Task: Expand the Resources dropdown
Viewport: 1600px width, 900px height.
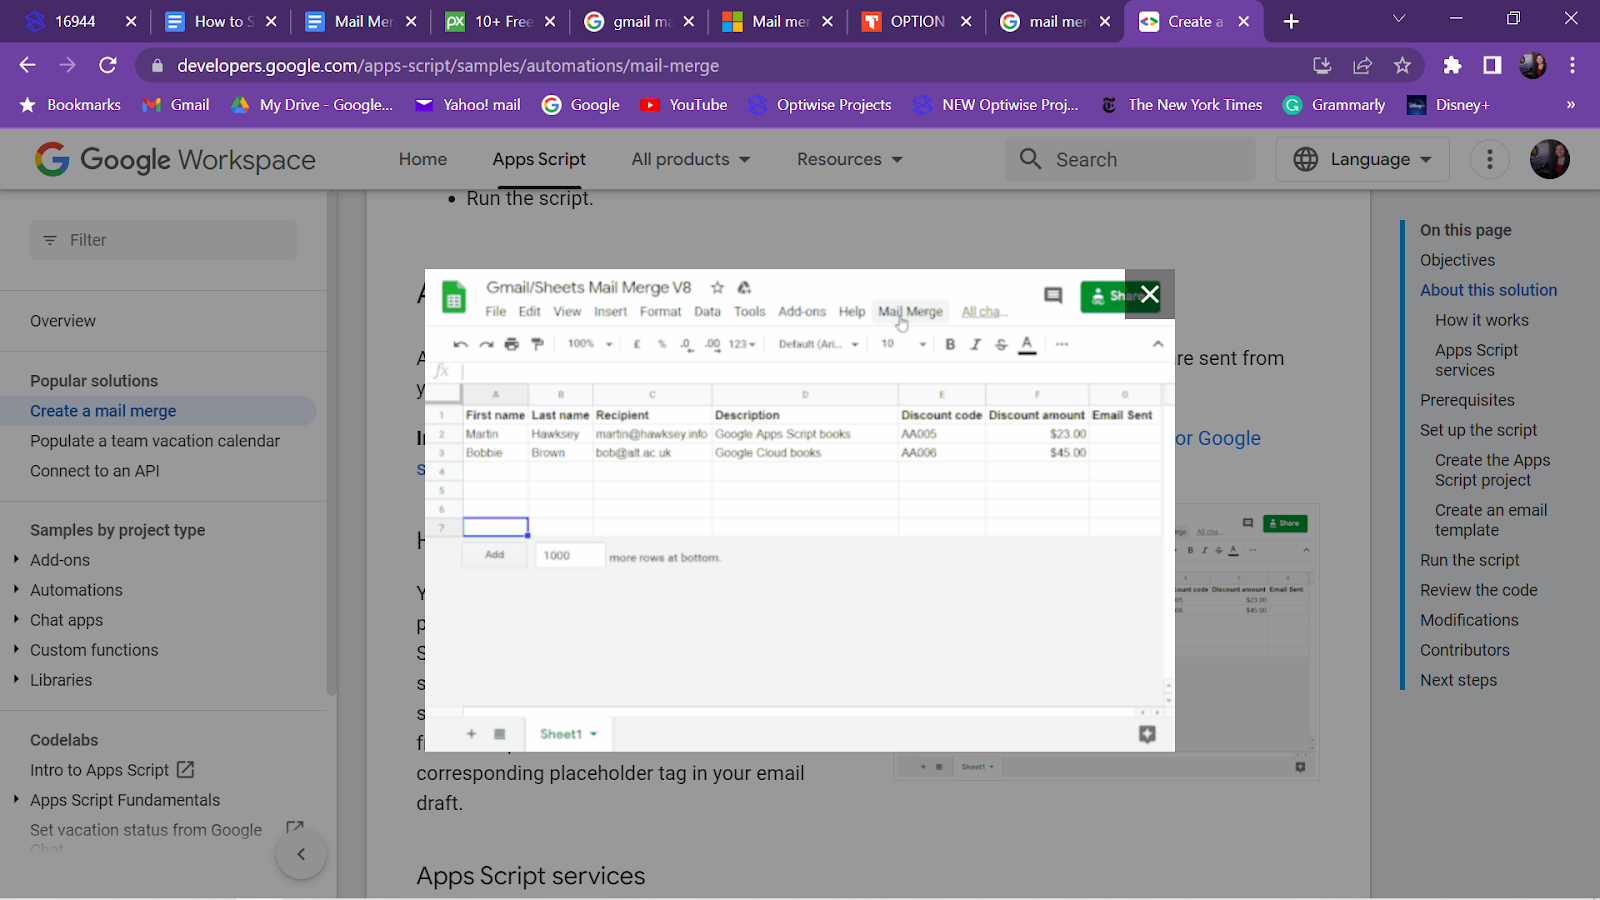Action: coord(849,159)
